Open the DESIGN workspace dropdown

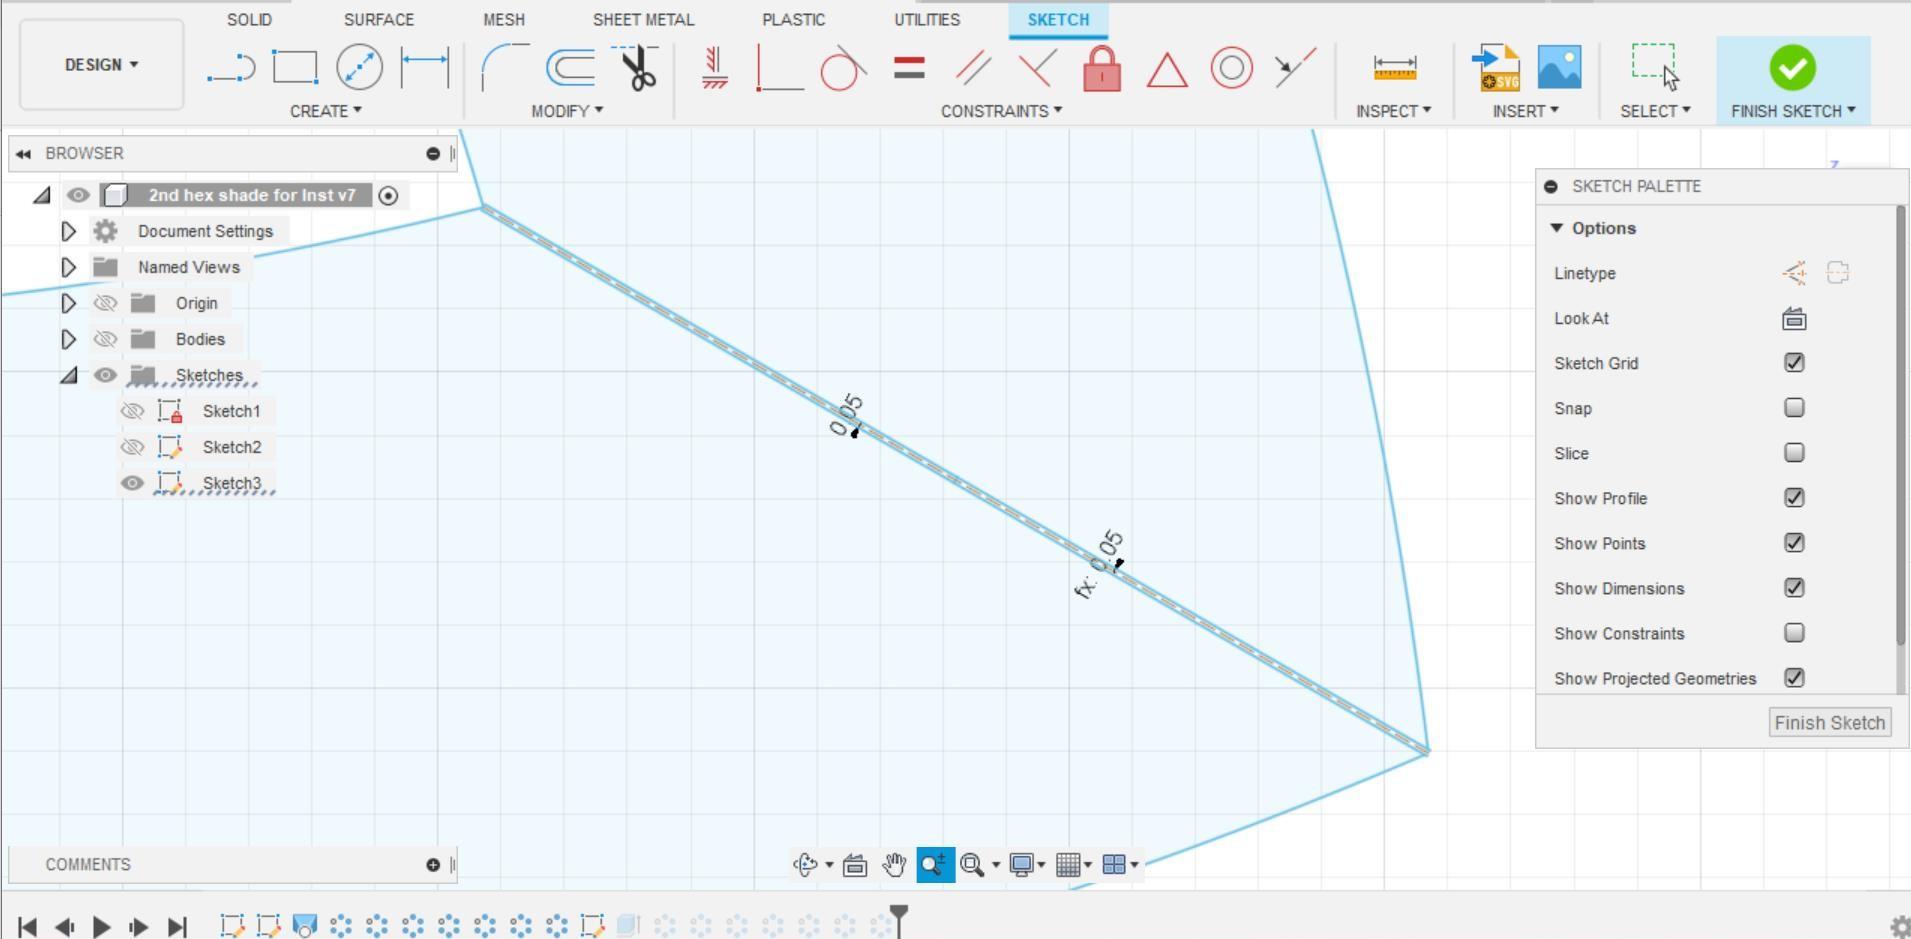coord(101,64)
